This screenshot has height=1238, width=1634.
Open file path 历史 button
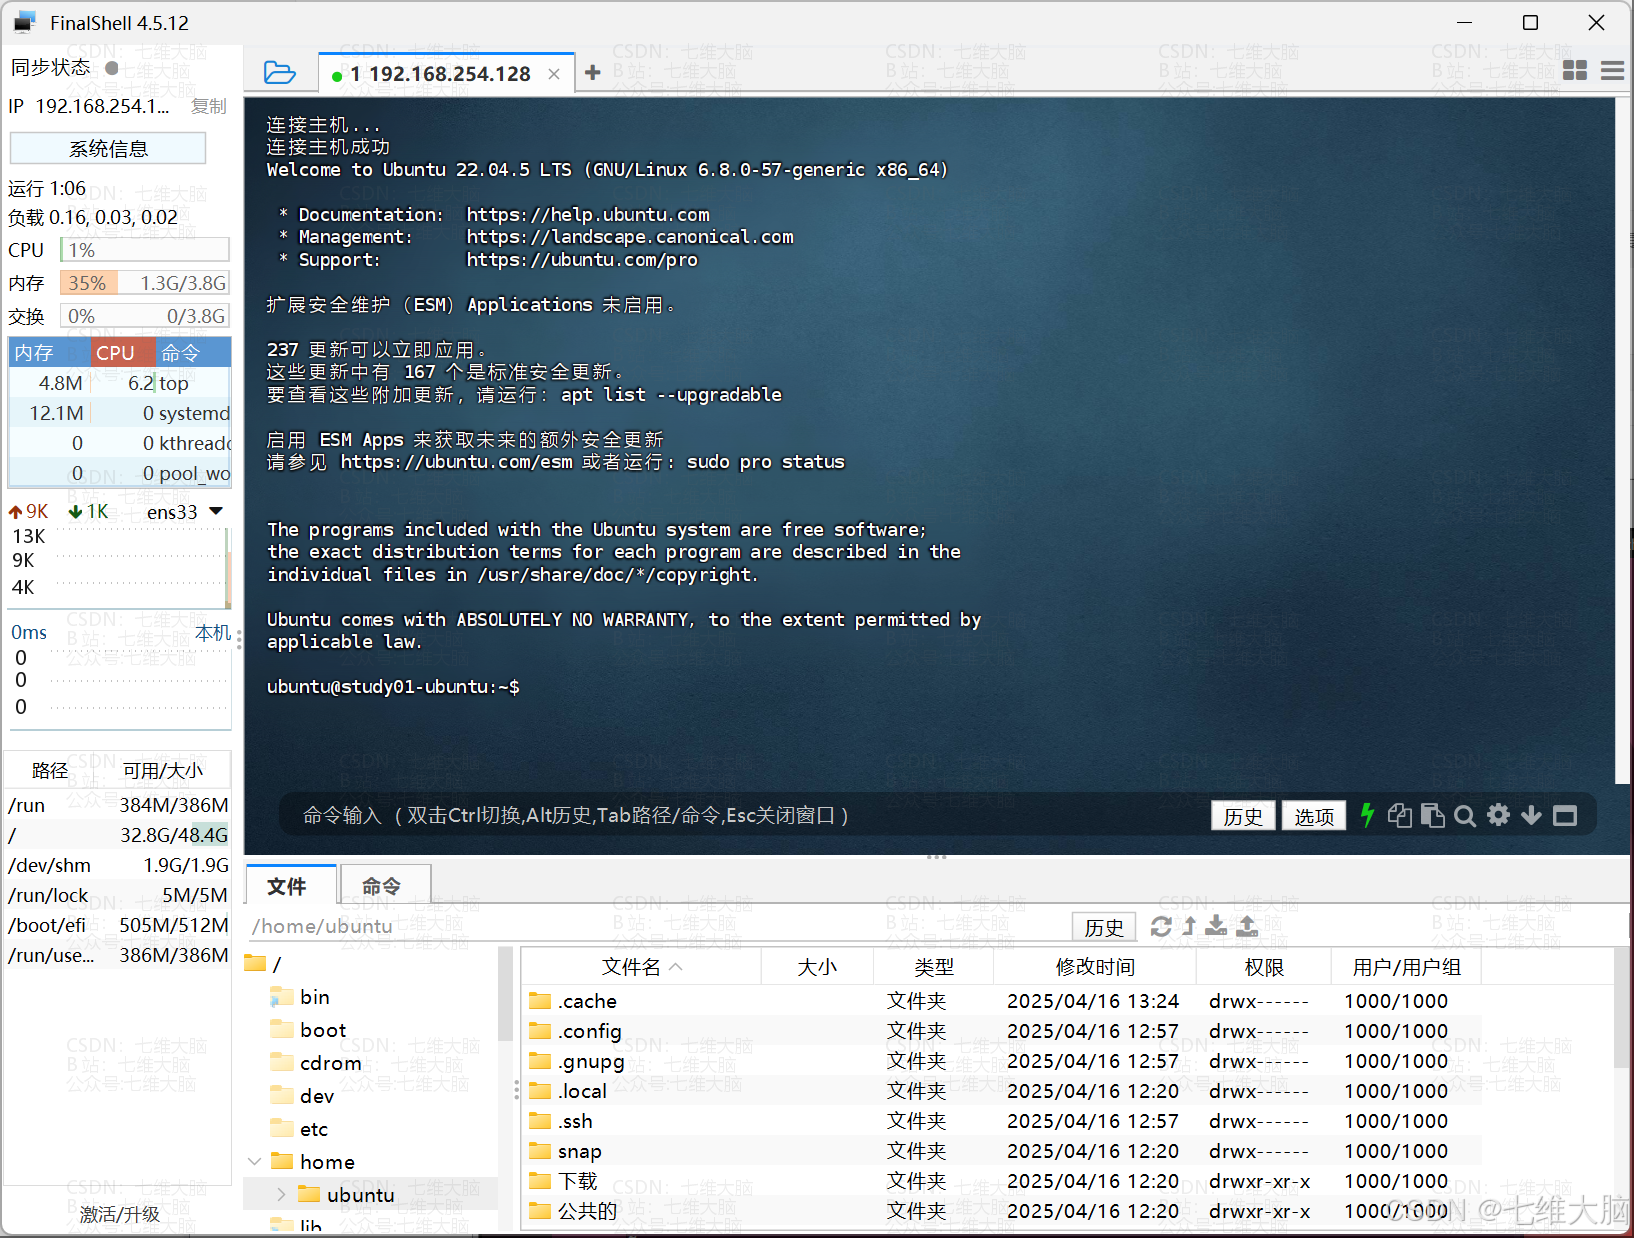pos(1104,927)
